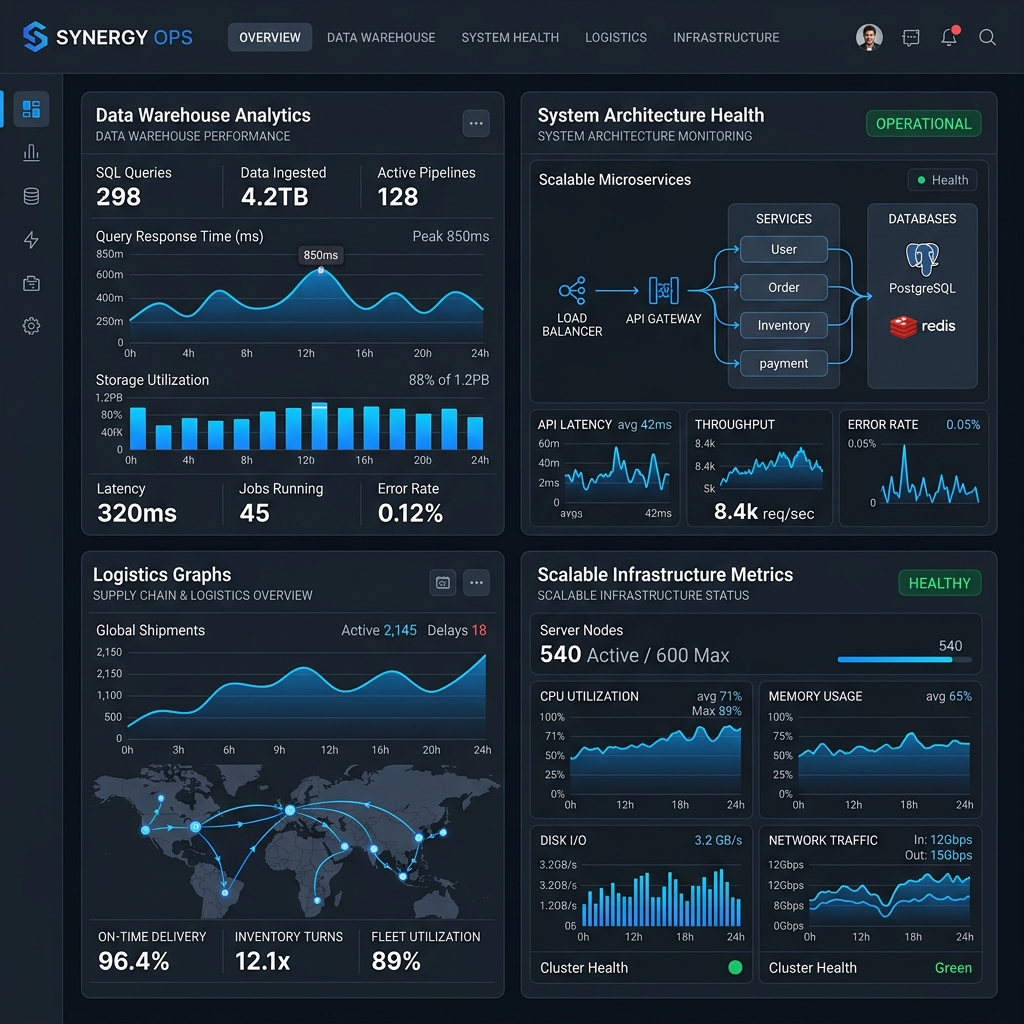The height and width of the screenshot is (1024, 1024).
Task: Click the CPU Utilization Max 89% label
Action: click(x=716, y=711)
